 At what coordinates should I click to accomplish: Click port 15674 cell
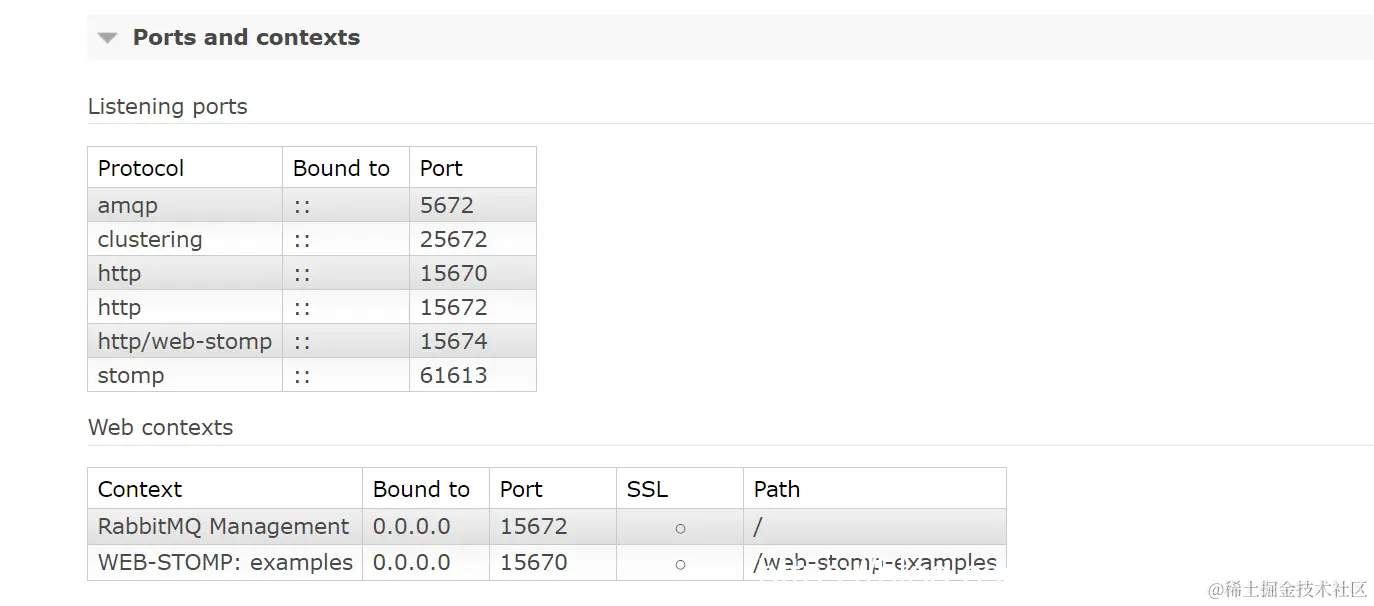[x=473, y=341]
